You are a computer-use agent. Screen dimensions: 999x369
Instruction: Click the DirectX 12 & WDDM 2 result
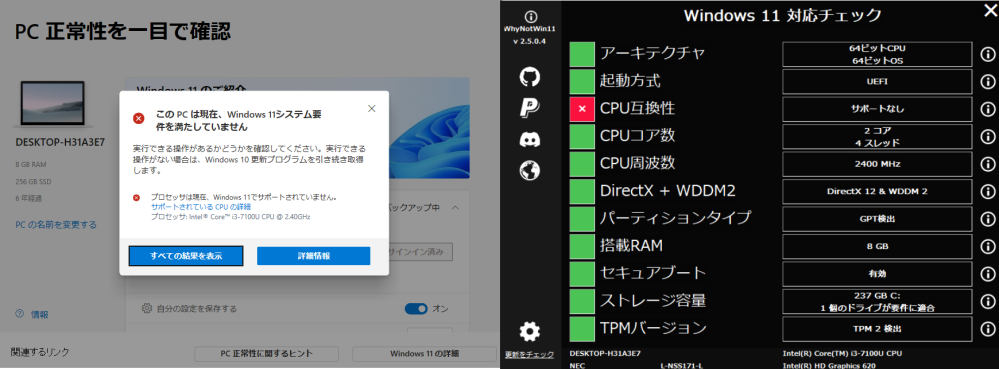point(877,191)
